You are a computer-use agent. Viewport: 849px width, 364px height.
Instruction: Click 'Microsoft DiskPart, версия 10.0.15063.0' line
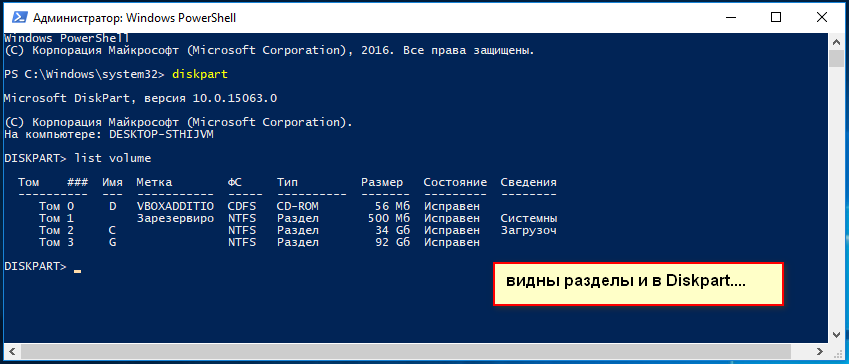point(140,99)
